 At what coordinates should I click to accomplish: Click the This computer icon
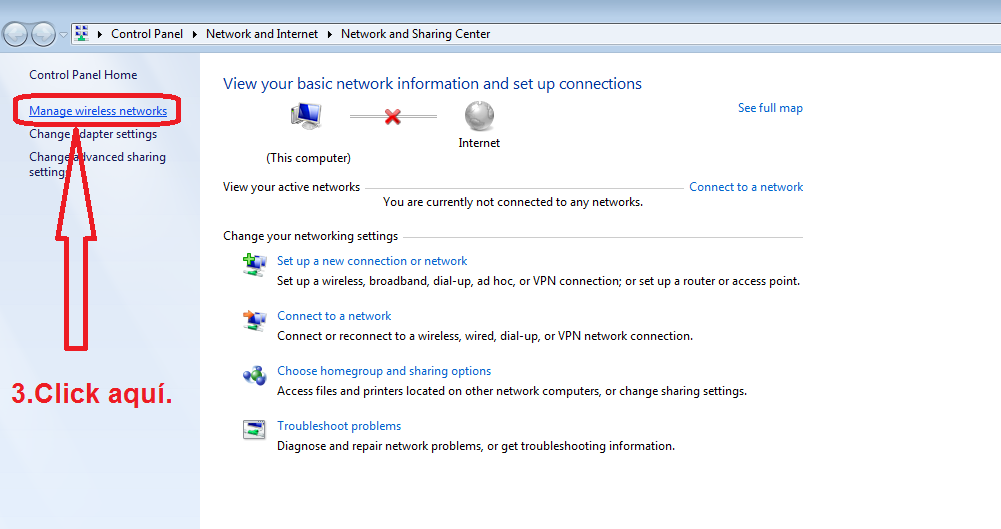coord(306,117)
